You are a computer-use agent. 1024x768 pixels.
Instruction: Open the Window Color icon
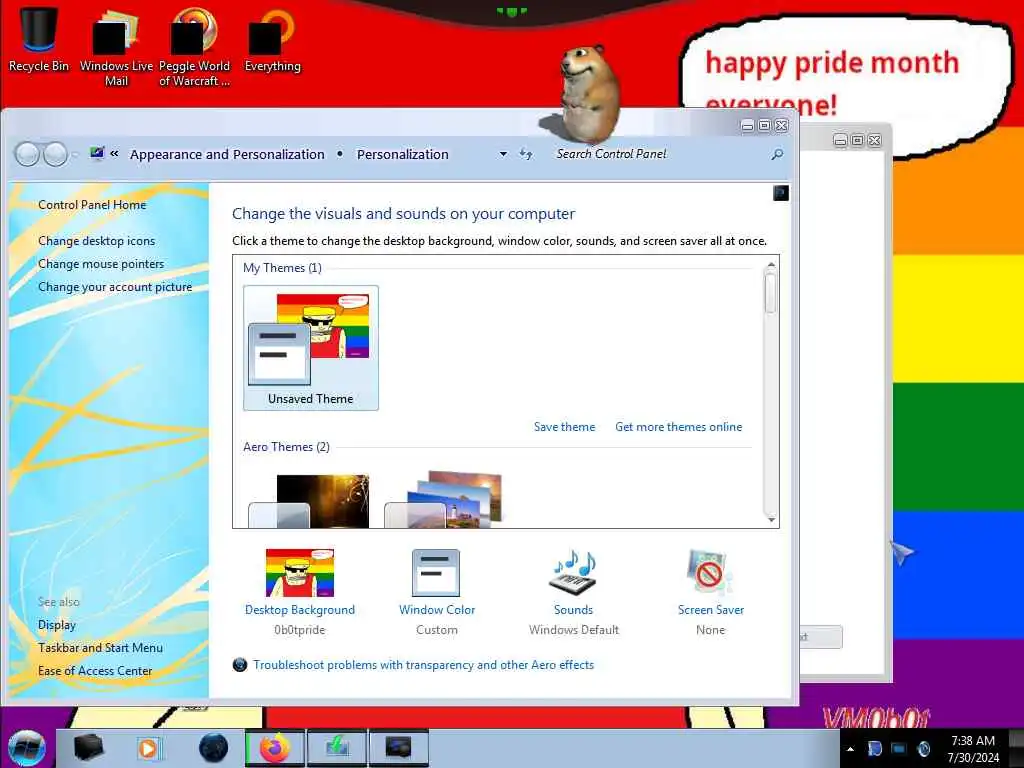(x=436, y=573)
